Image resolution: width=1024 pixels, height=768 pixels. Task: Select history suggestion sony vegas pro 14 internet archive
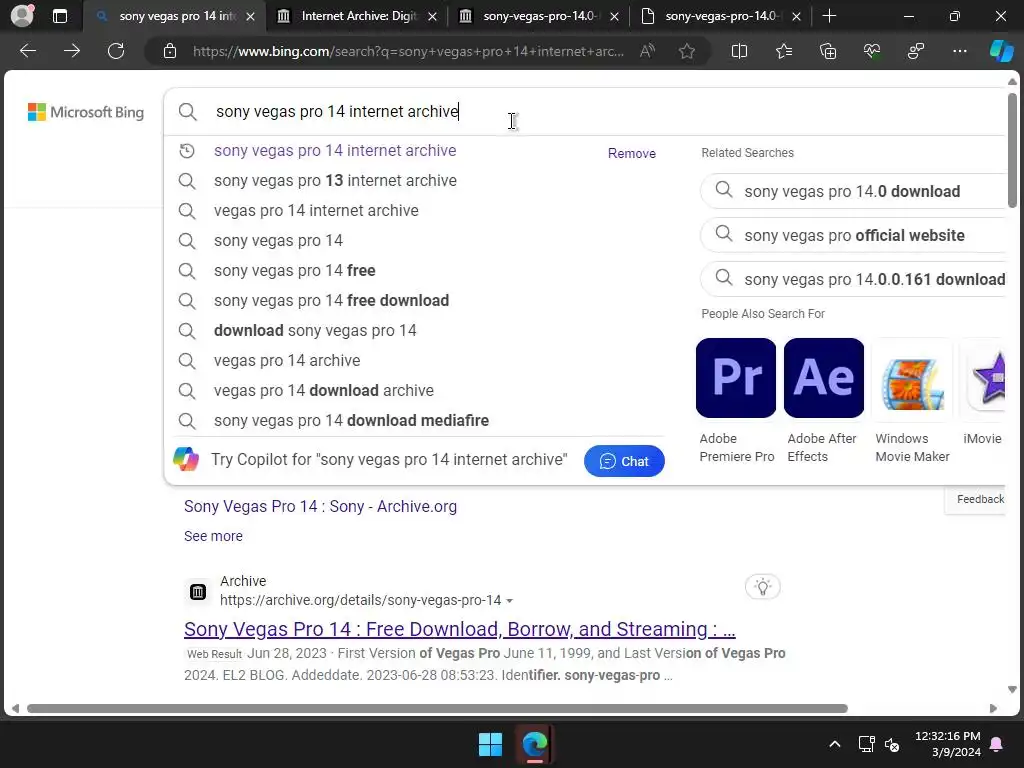[x=335, y=151]
